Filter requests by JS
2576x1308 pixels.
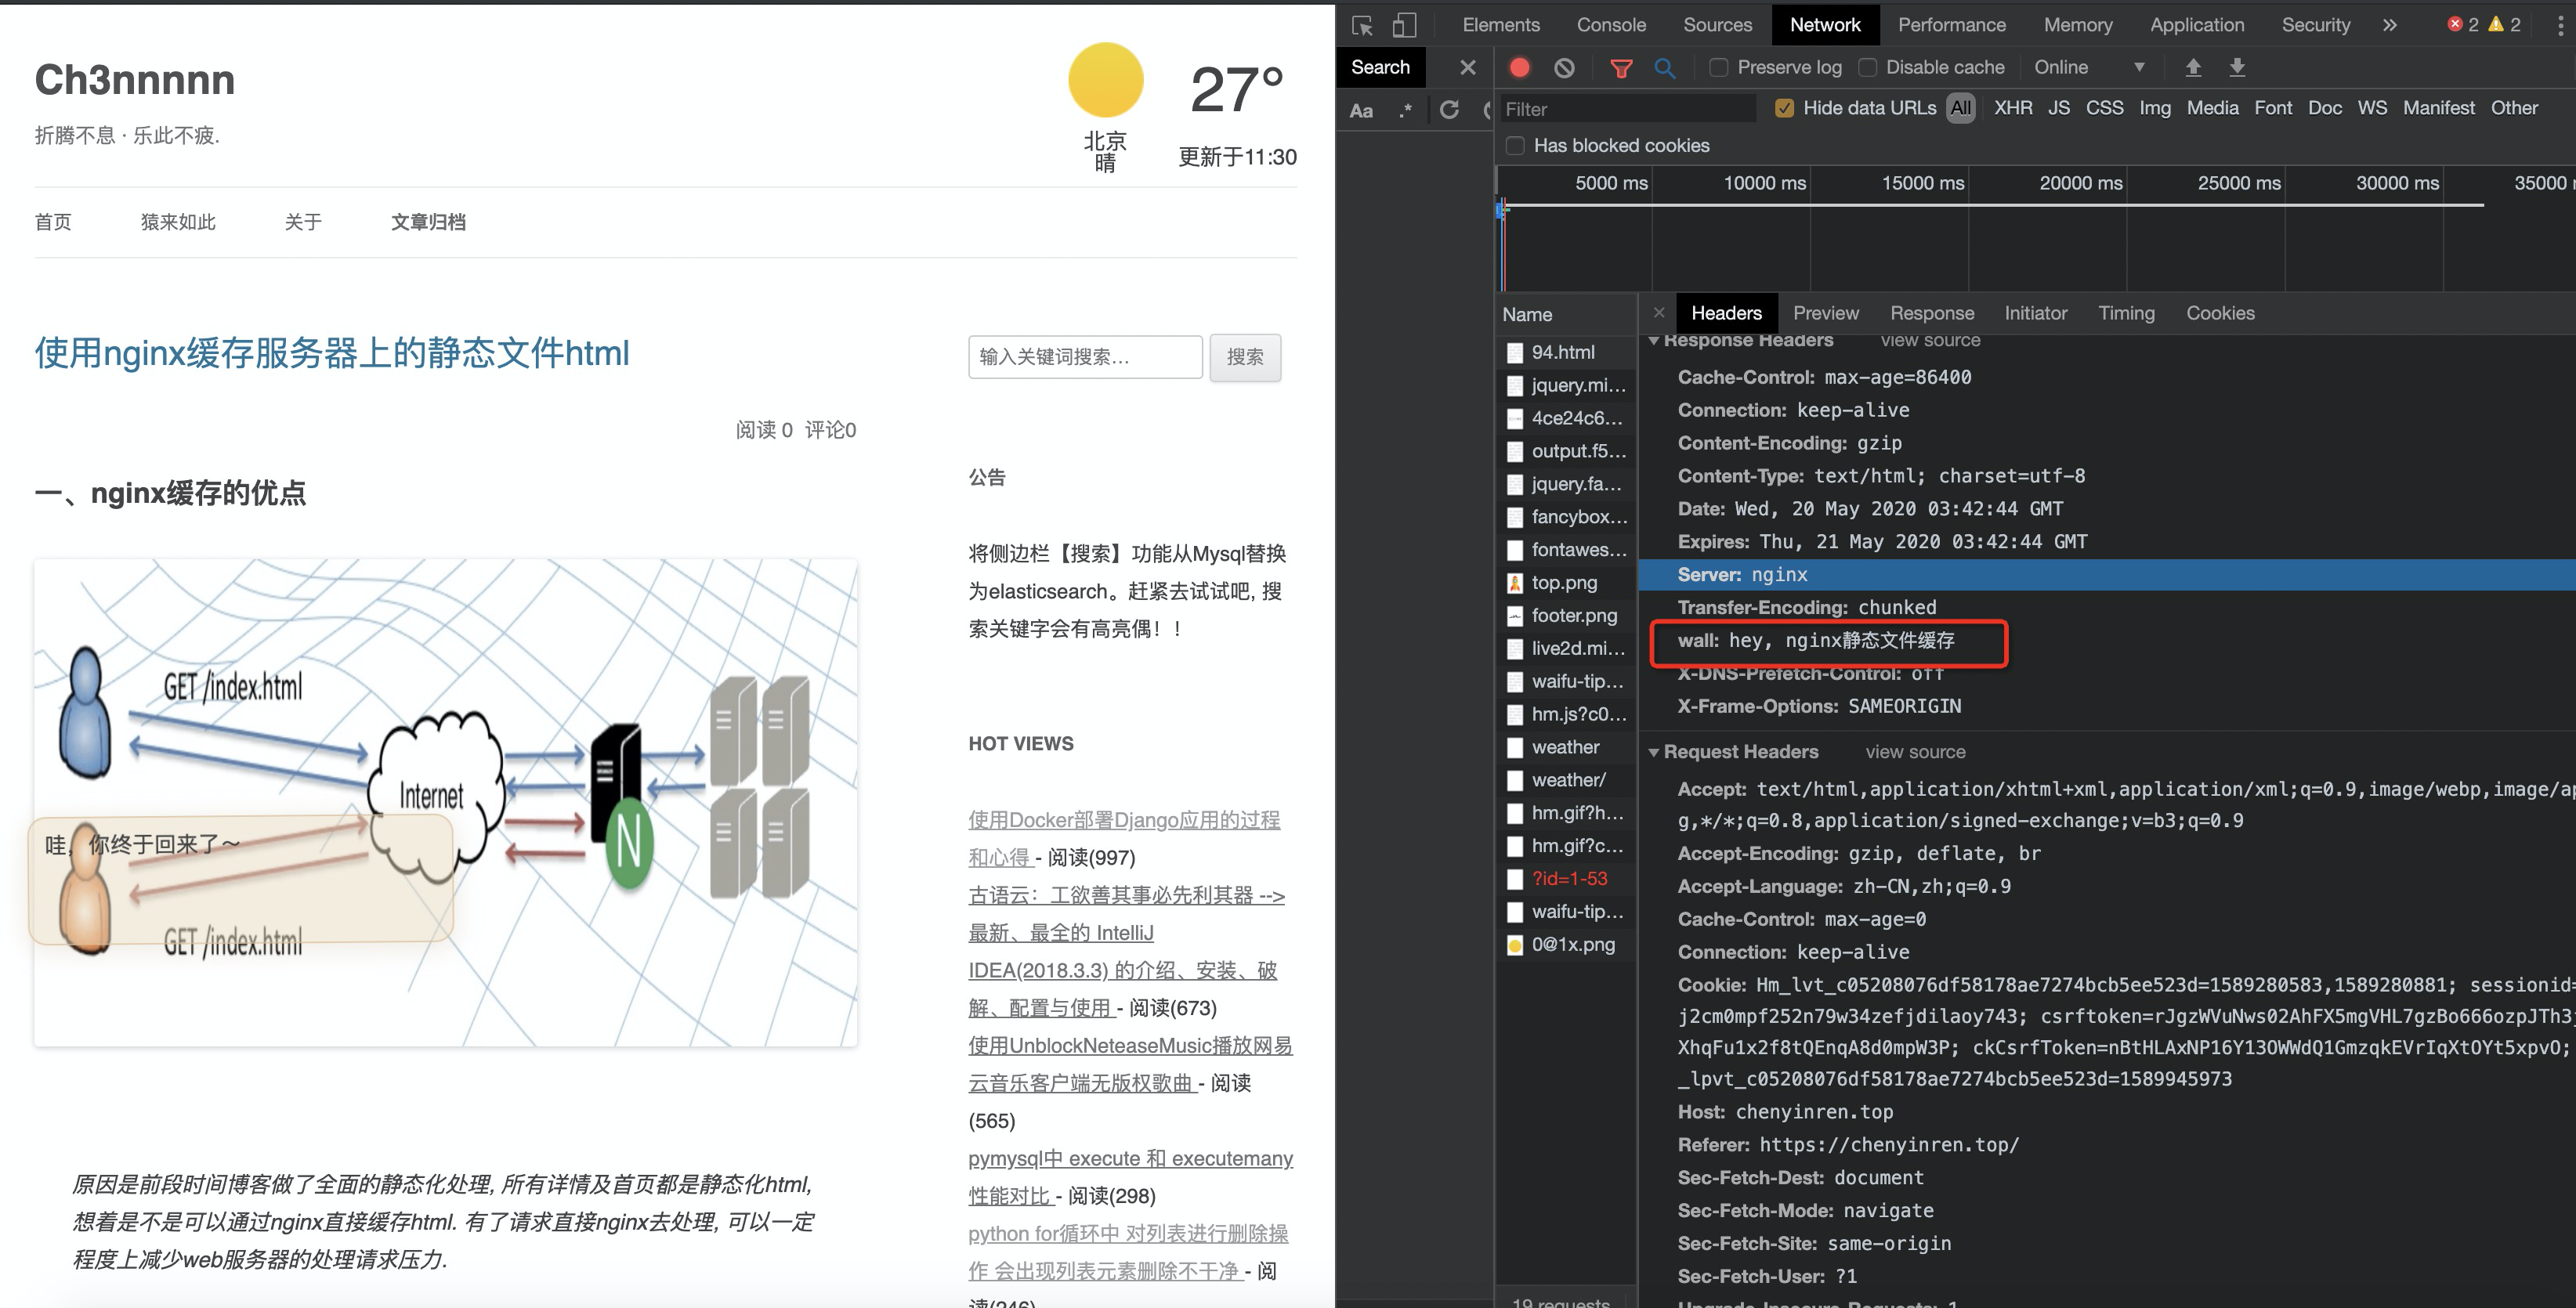pos(2059,108)
